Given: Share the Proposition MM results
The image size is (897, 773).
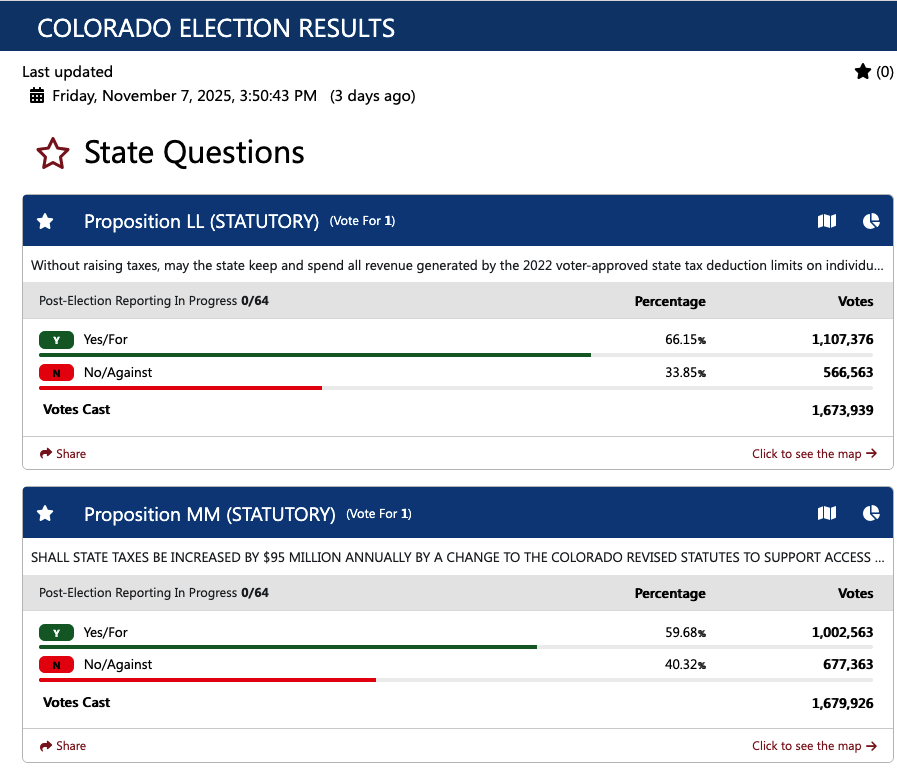Looking at the screenshot, I should tap(63, 746).
